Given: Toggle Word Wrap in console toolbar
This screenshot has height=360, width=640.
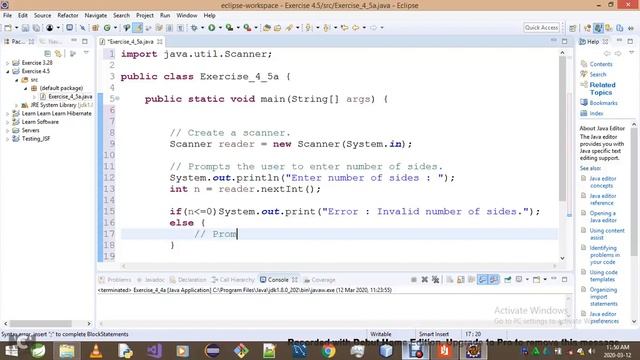Looking at the screenshot, I should tap(471, 280).
